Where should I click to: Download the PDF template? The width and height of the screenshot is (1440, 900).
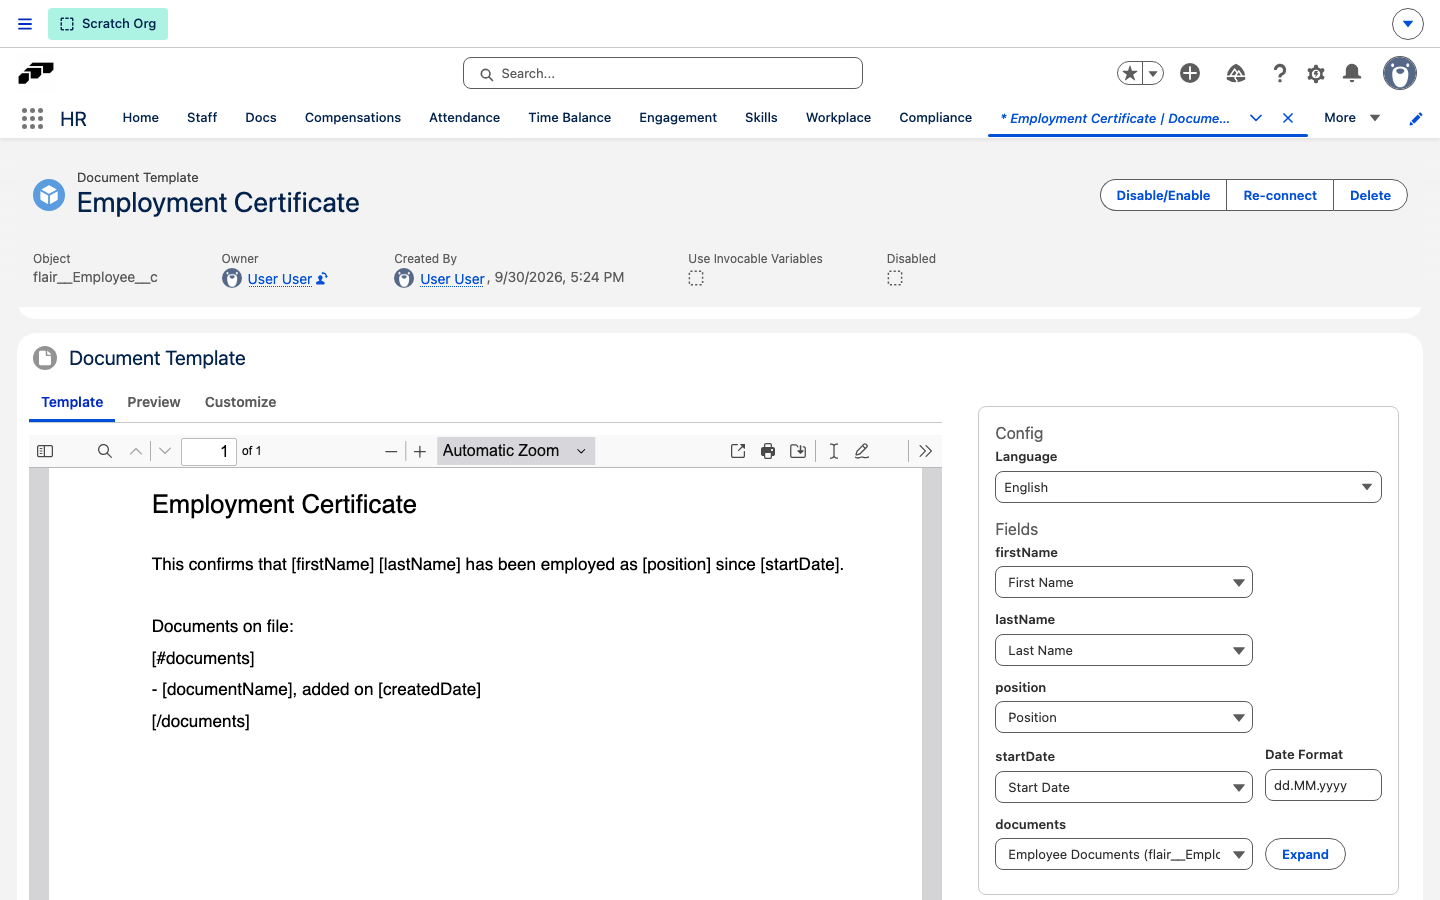coord(798,451)
